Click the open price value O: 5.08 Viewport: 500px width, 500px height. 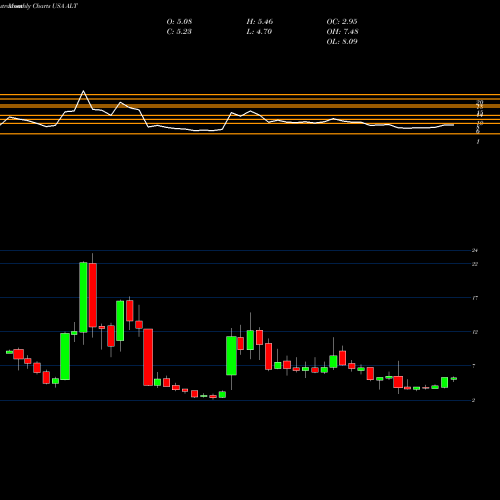(179, 22)
